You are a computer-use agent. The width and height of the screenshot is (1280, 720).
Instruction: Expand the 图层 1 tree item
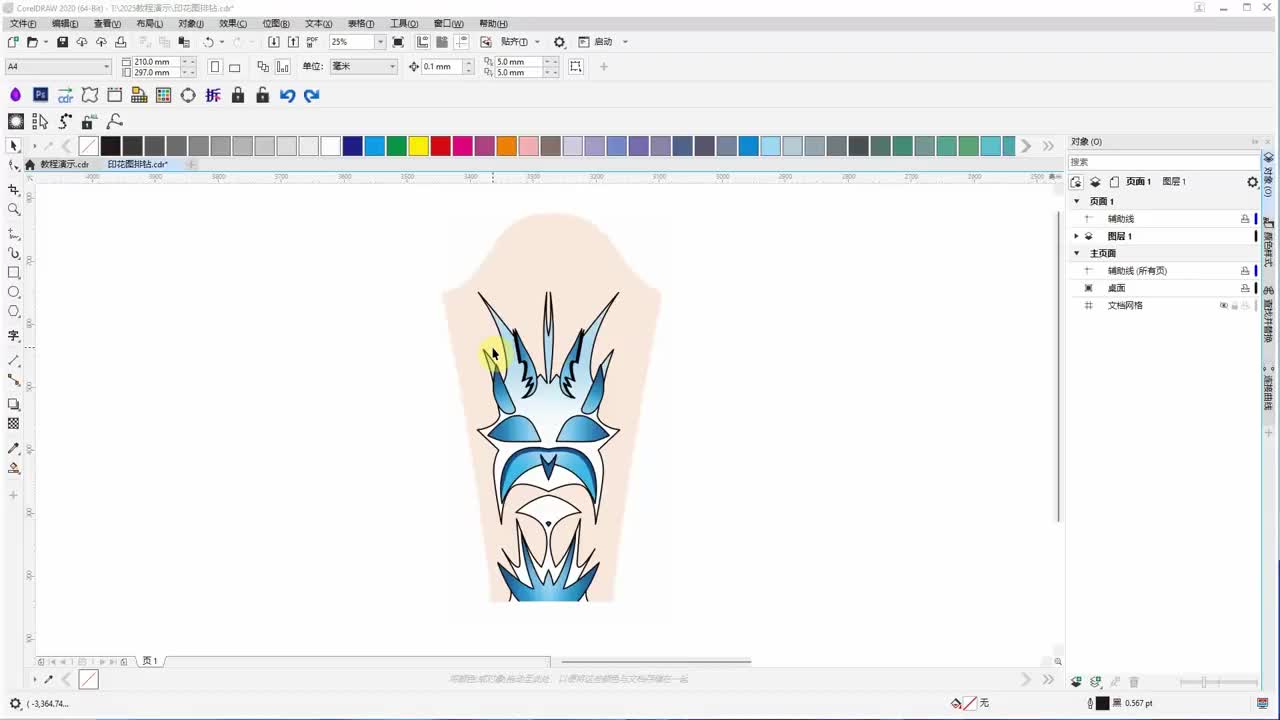[1076, 236]
